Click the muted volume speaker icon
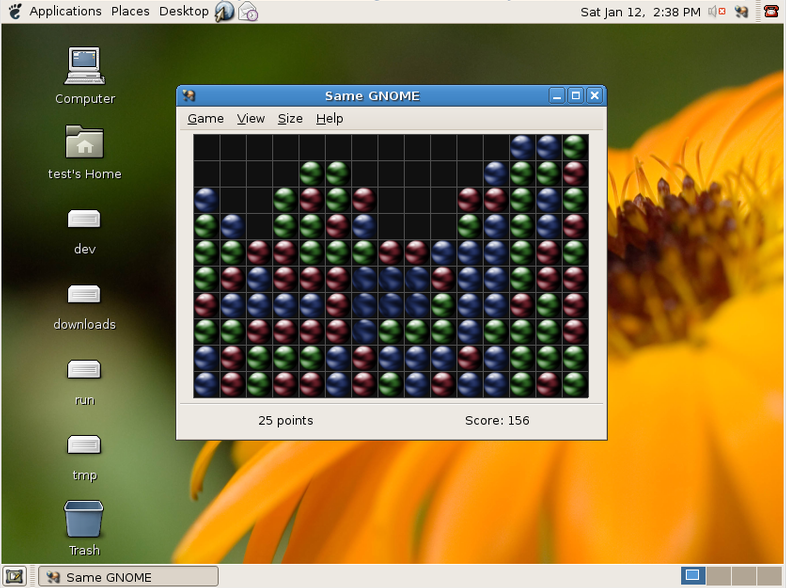Image resolution: width=786 pixels, height=588 pixels. click(x=717, y=11)
